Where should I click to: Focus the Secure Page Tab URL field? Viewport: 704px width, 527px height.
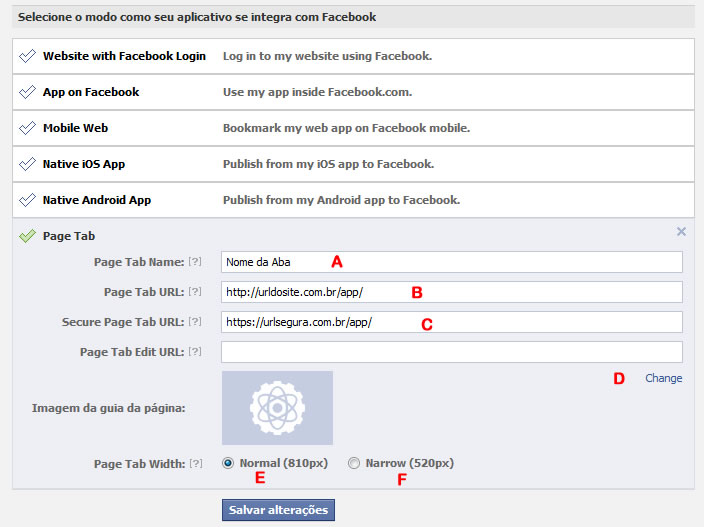click(x=452, y=322)
